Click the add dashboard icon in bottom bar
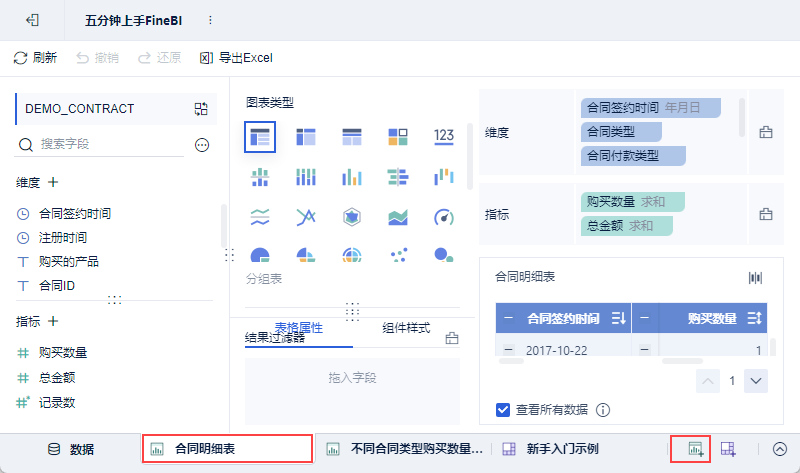Viewport: 800px width, 473px height. point(728,449)
